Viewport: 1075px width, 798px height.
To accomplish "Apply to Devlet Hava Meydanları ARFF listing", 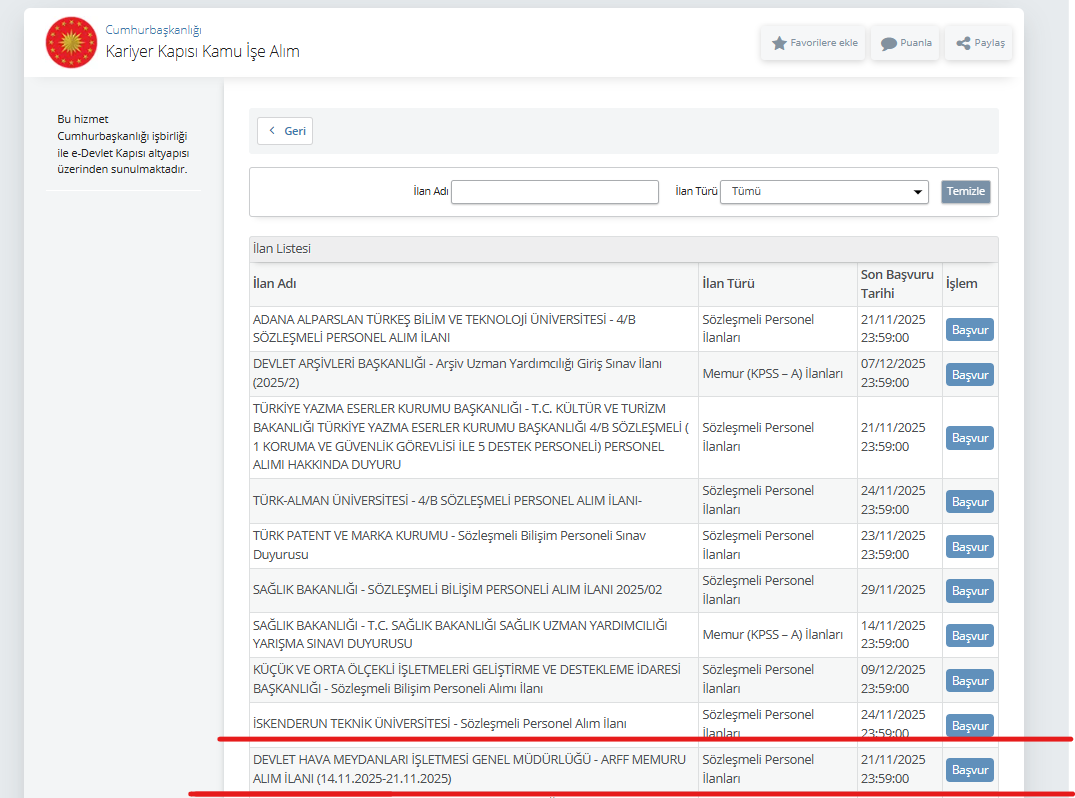I will pos(969,770).
